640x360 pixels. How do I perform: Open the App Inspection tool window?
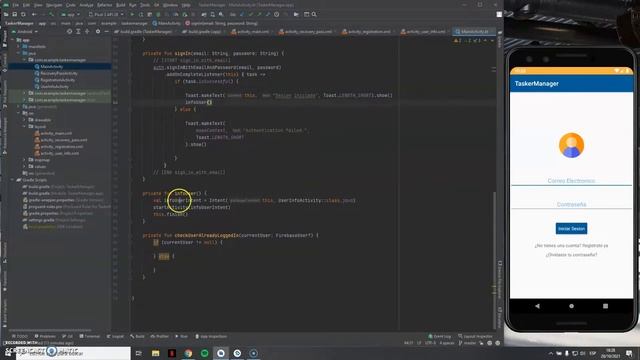211,336
